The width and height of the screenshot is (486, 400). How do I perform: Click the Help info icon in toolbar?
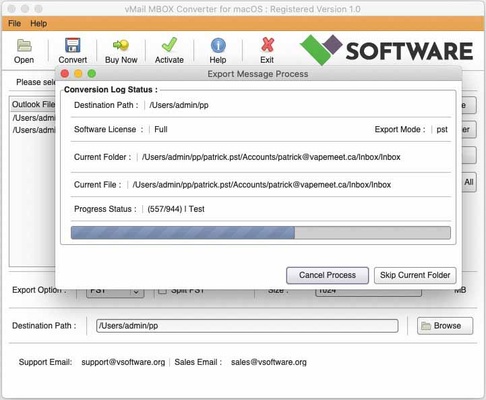click(x=218, y=45)
